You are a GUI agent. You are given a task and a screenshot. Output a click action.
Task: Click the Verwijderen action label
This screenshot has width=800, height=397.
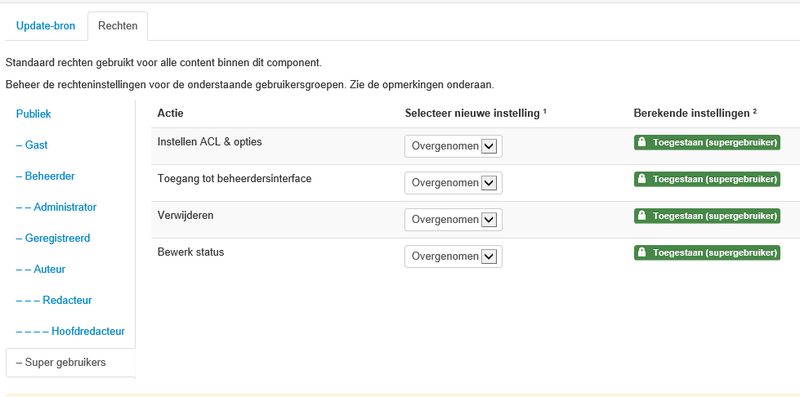pos(186,215)
